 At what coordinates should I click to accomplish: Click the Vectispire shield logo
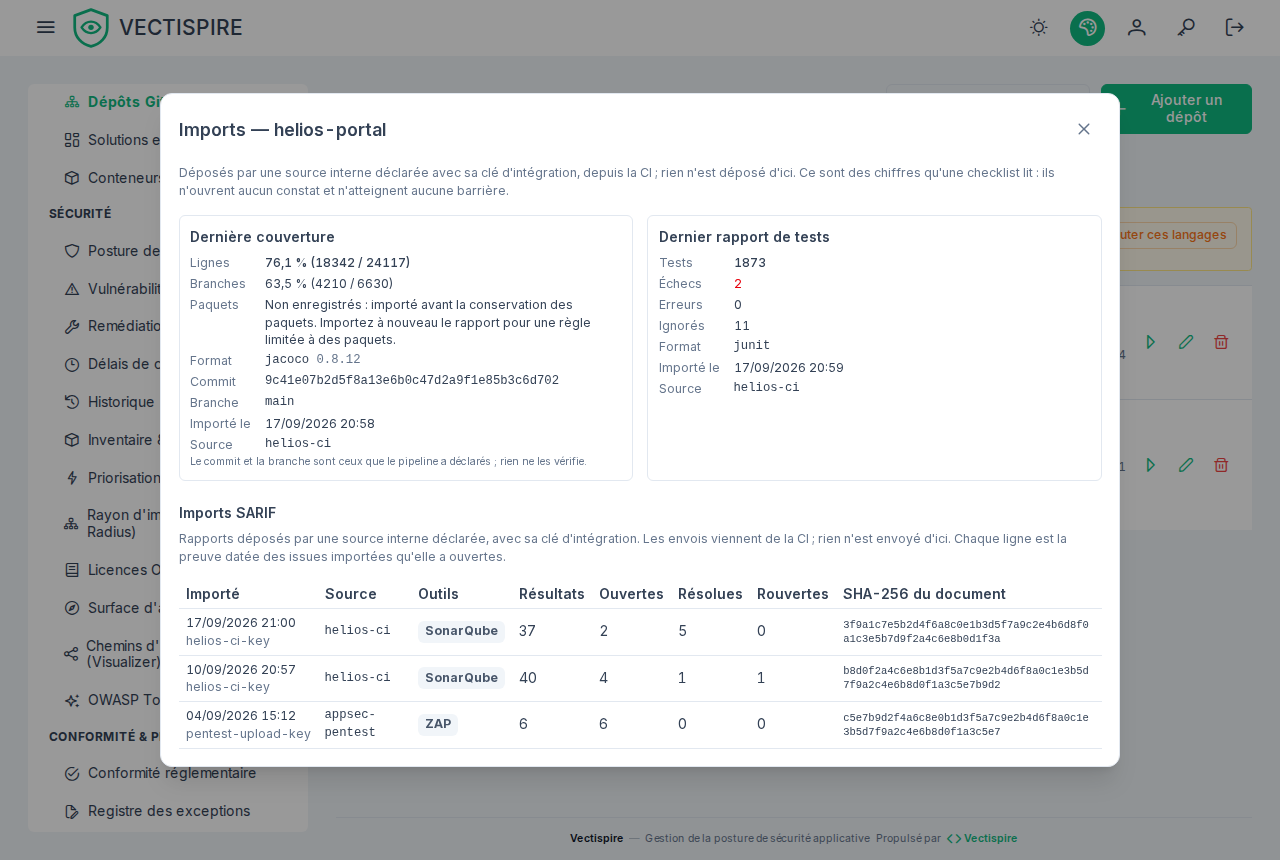click(x=91, y=28)
